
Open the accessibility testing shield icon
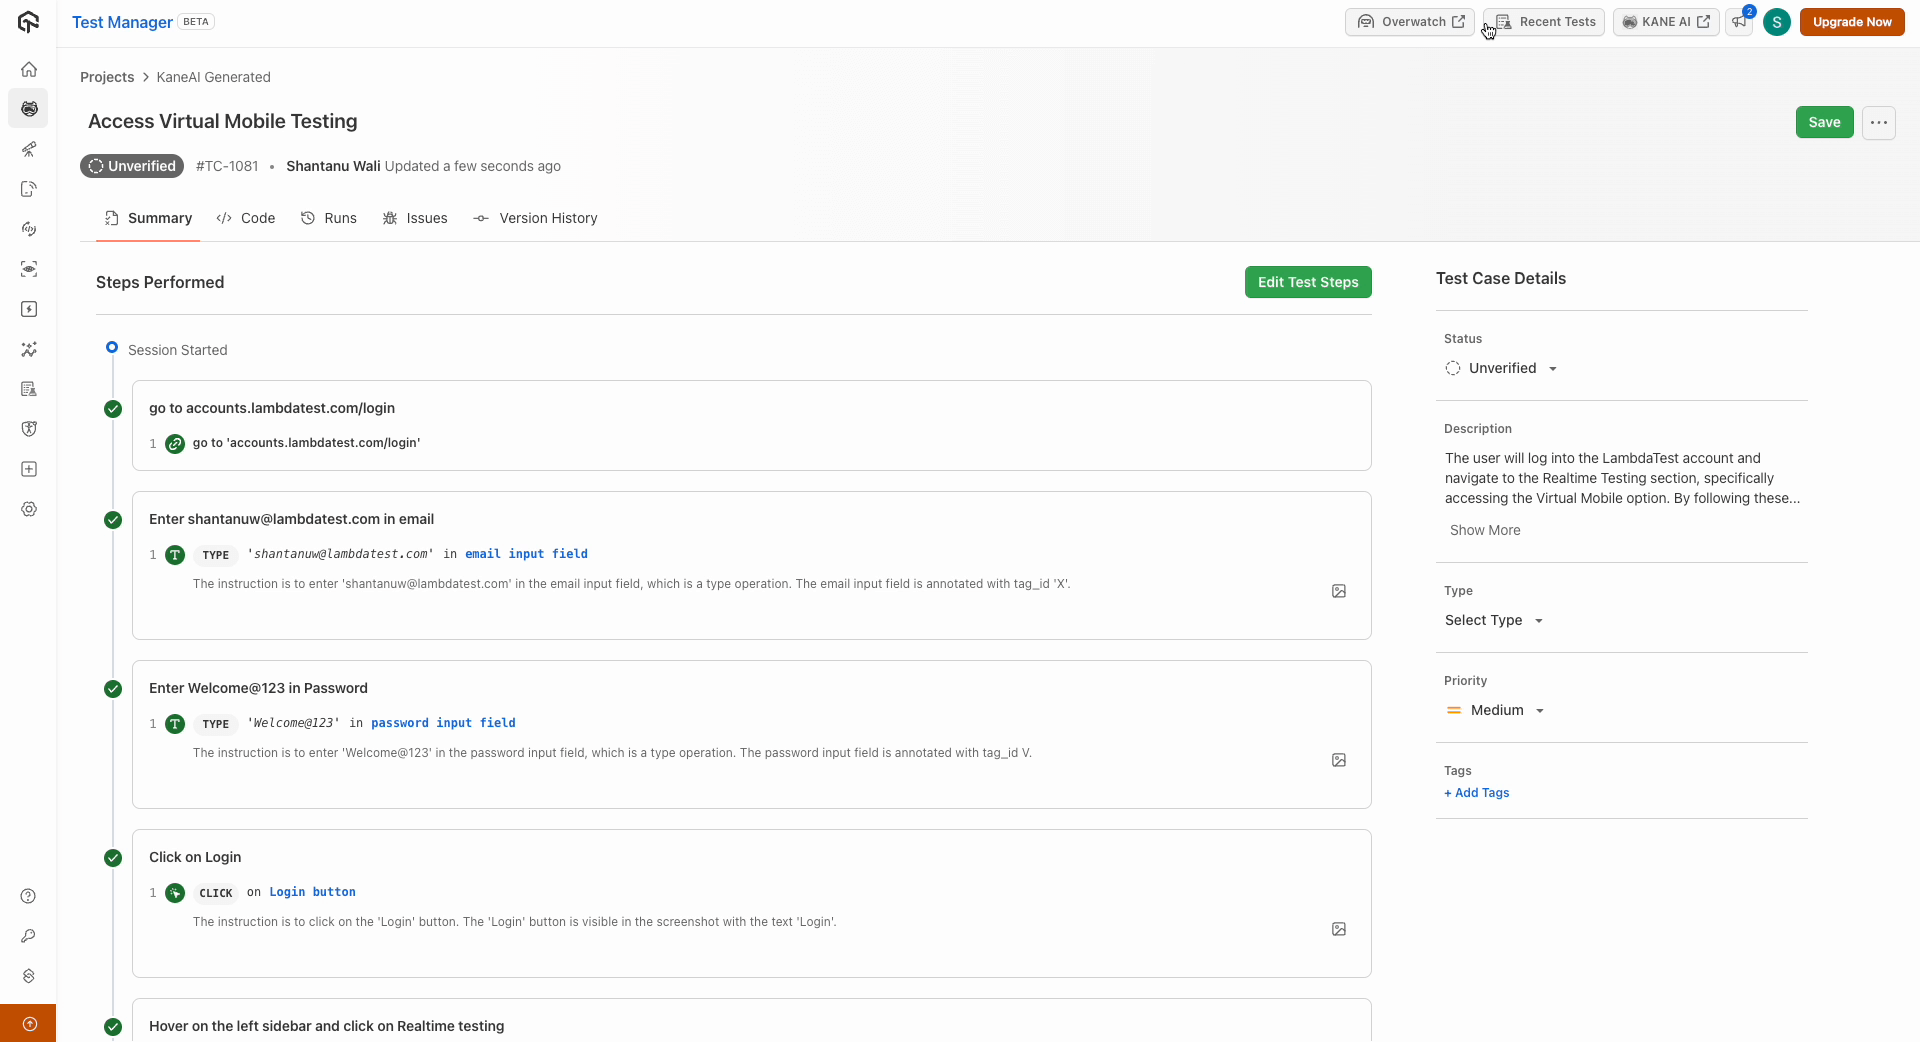pos(29,429)
